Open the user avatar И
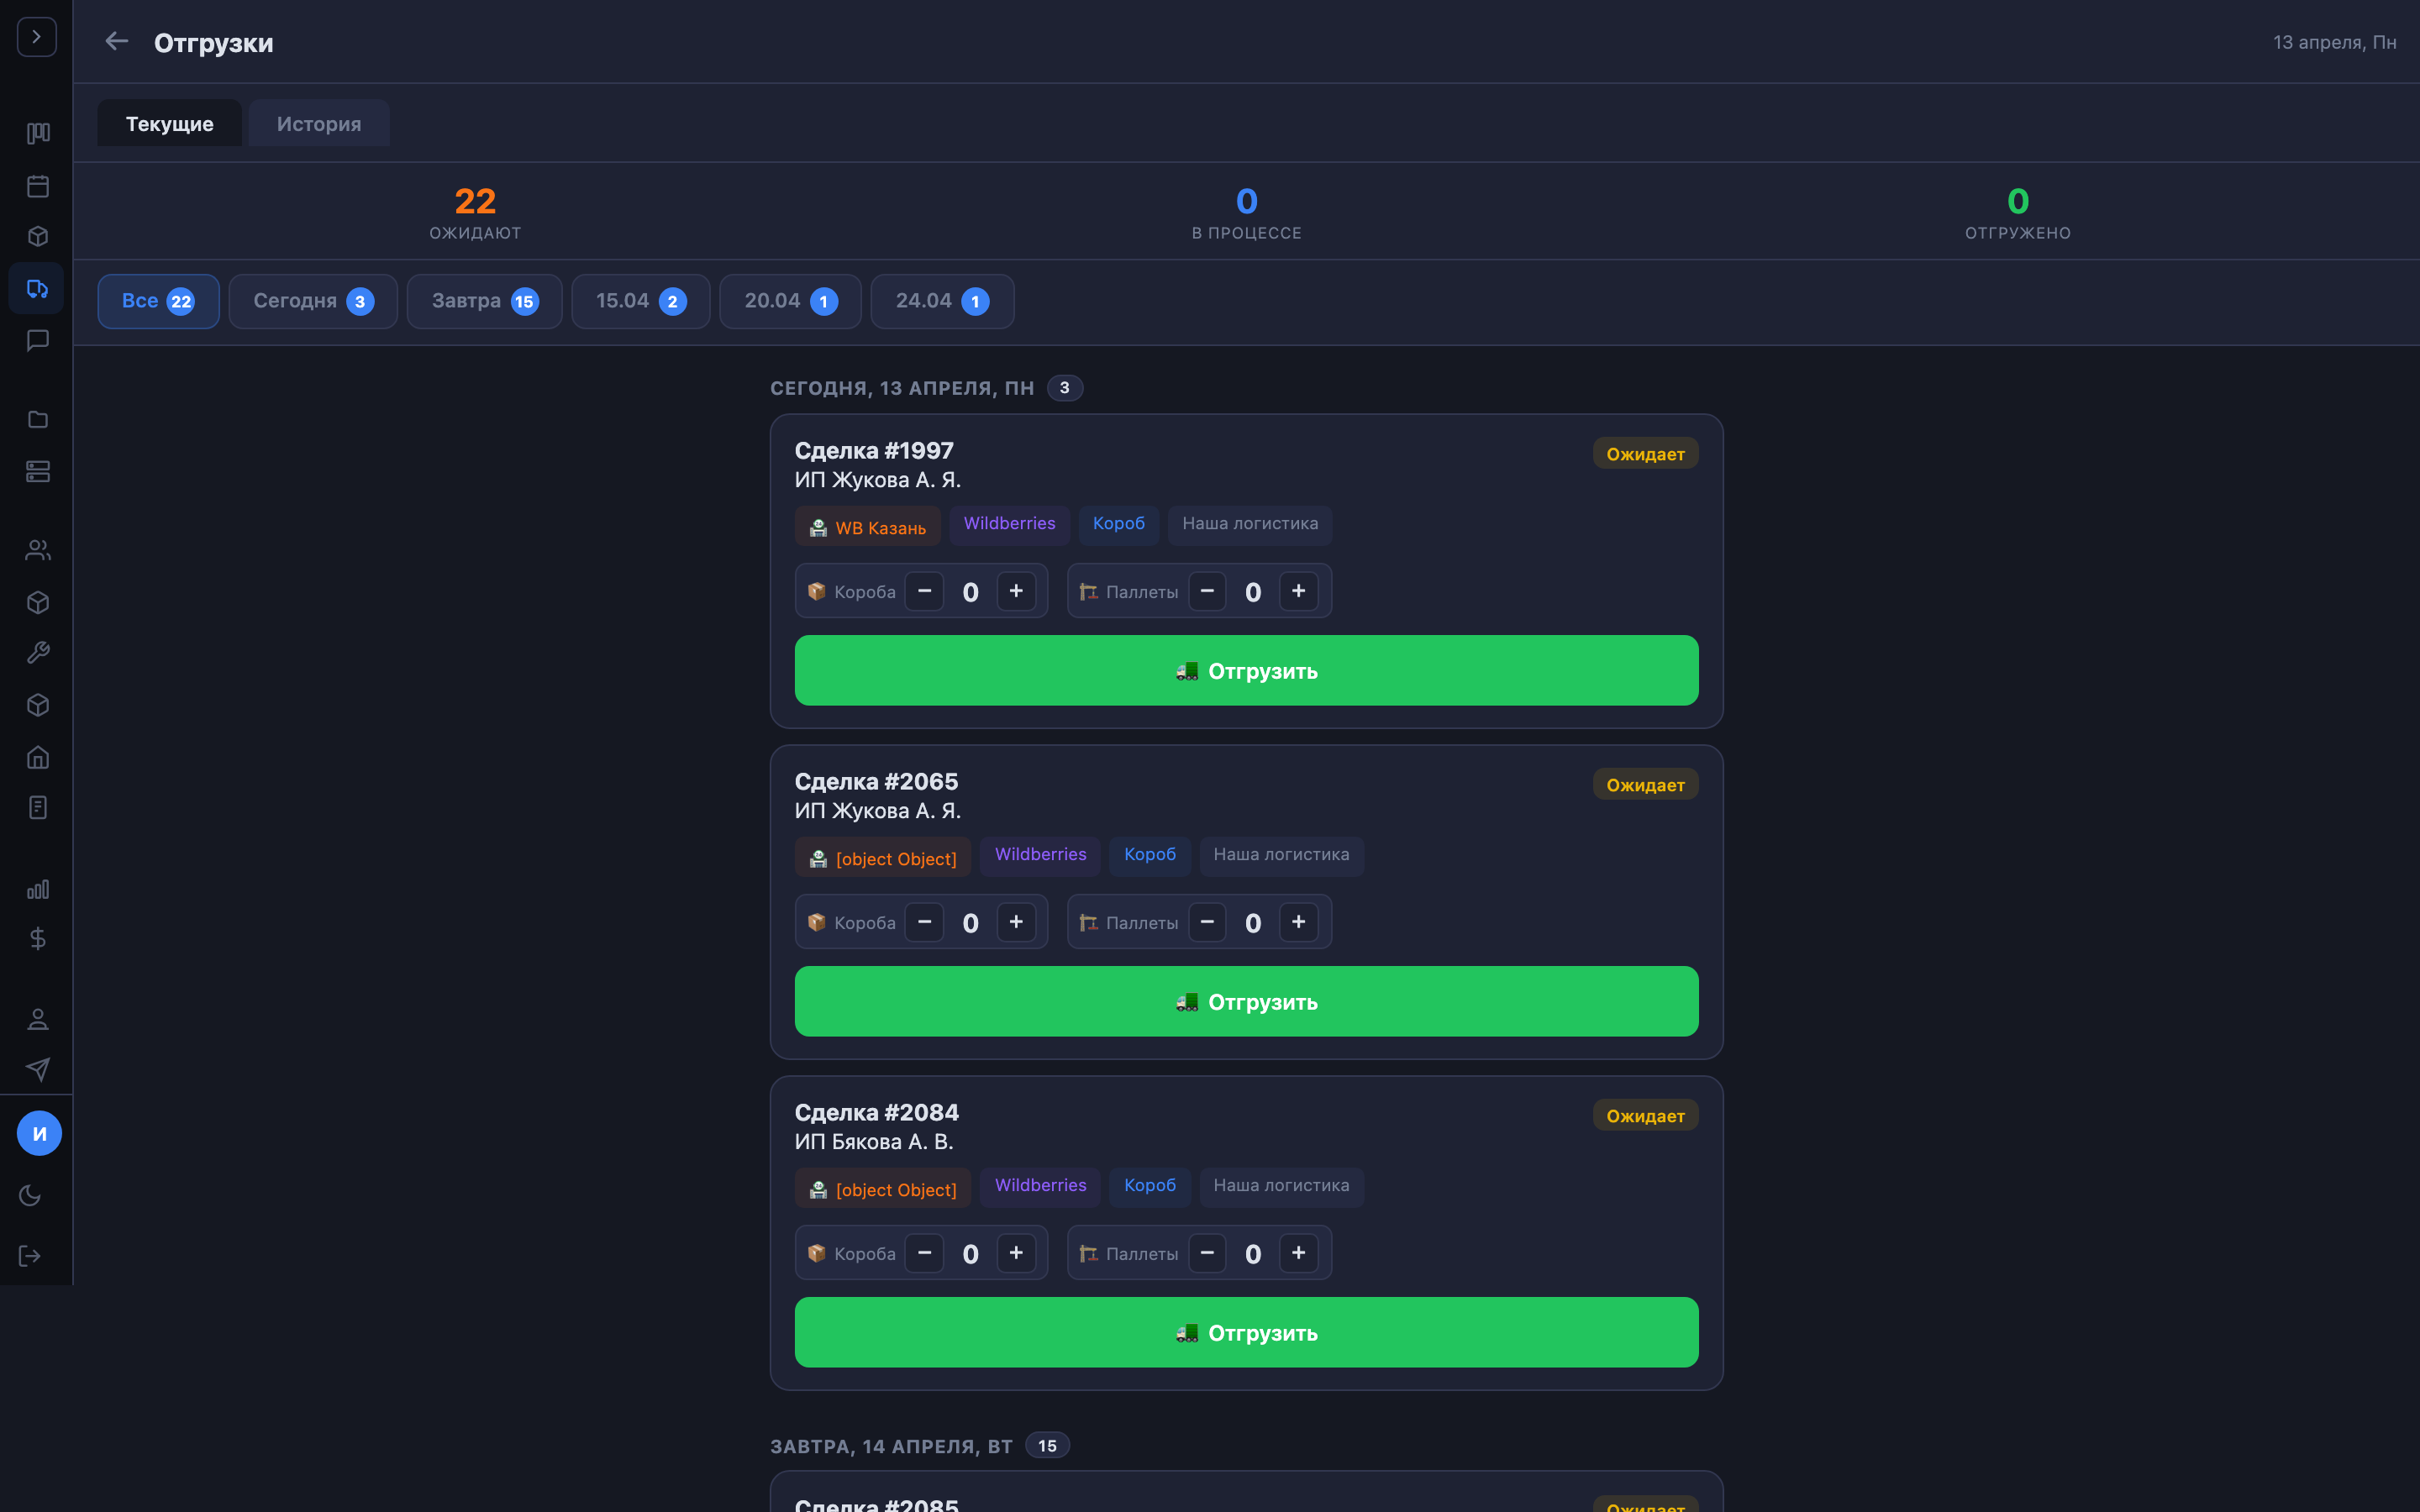 [39, 1133]
